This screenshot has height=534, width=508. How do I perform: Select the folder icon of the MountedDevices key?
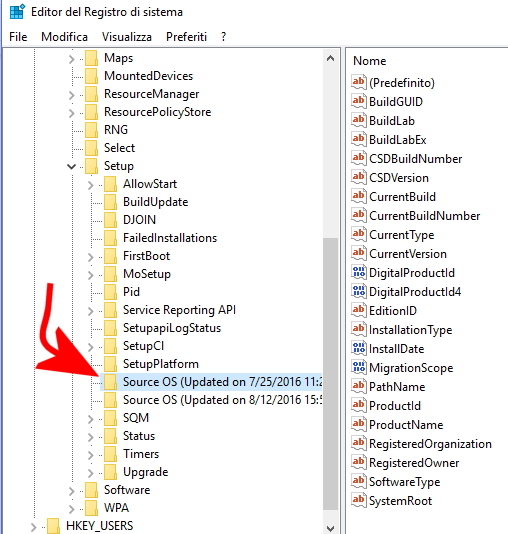click(92, 76)
